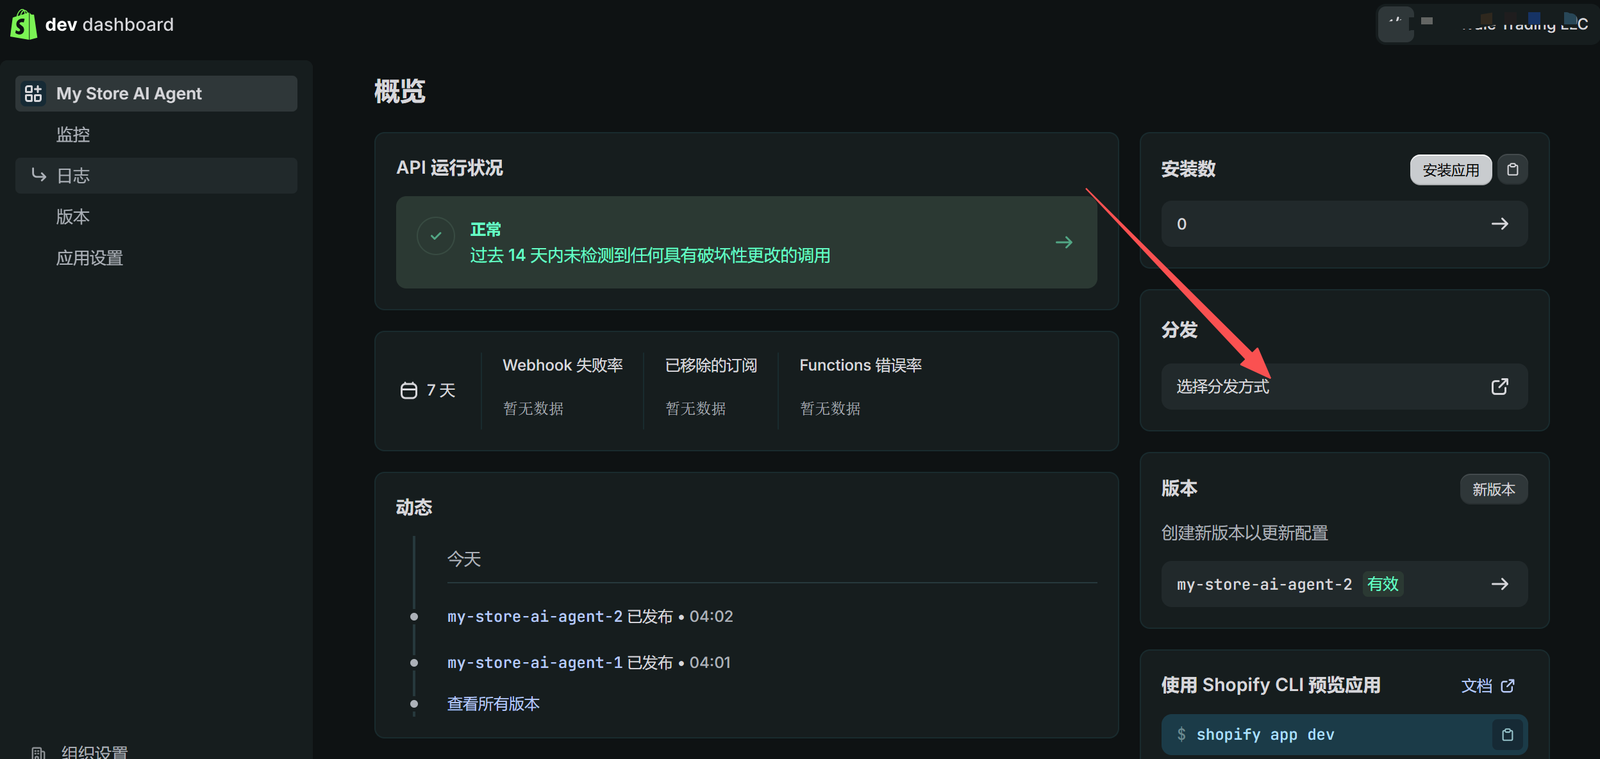Click the 概览 page title
The width and height of the screenshot is (1600, 759).
pyautogui.click(x=400, y=91)
